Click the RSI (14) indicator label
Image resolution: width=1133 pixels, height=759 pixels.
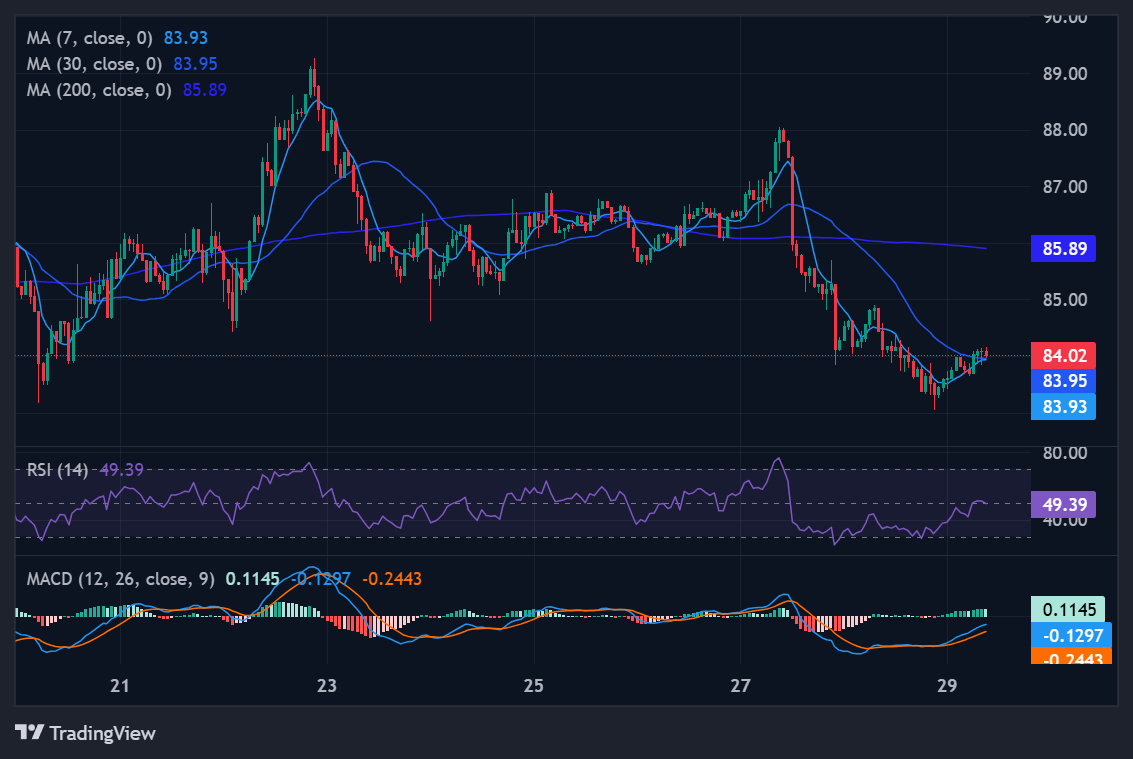tap(59, 470)
